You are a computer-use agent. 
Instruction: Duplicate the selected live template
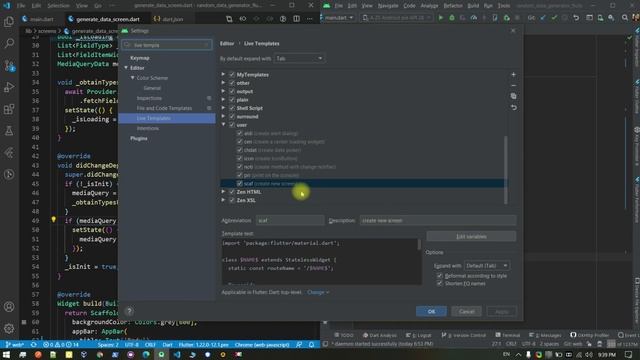[x=513, y=96]
